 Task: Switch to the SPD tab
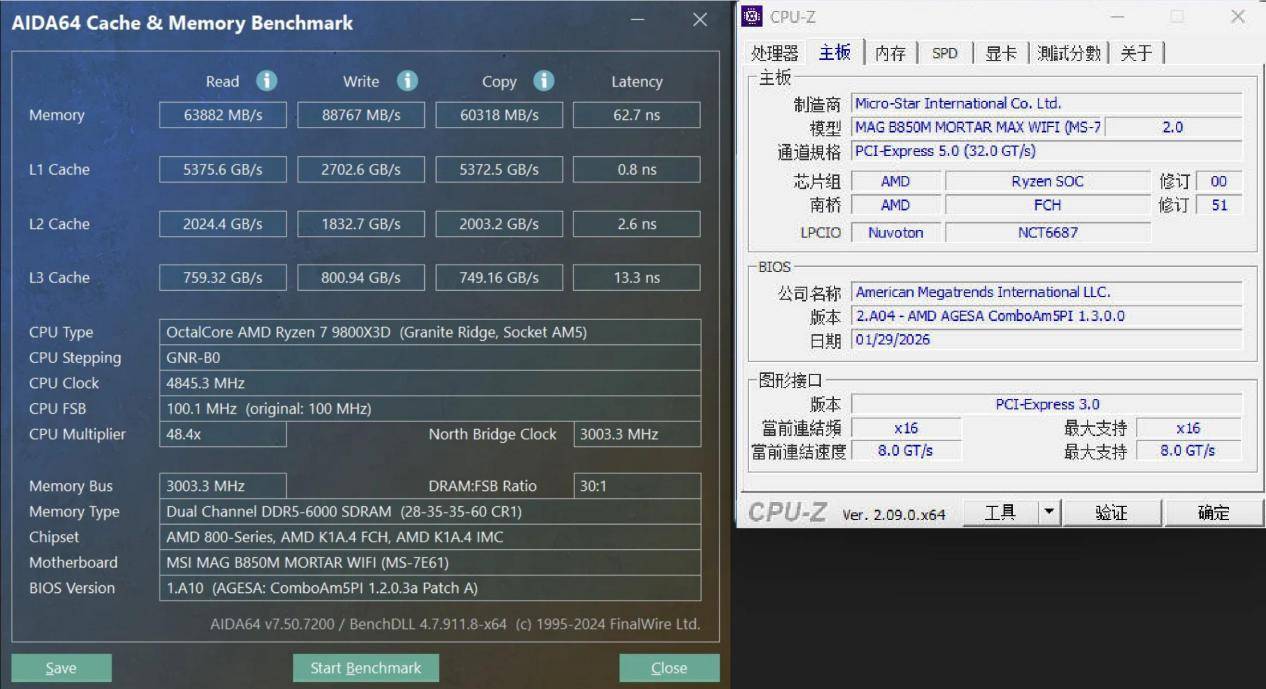(944, 53)
